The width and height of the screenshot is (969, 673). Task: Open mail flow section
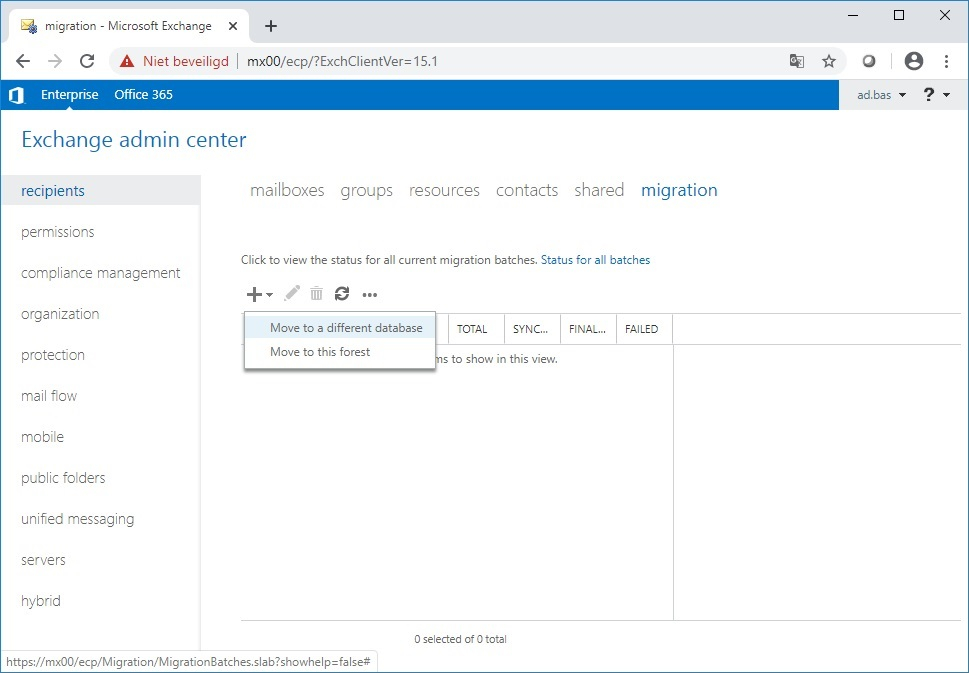[49, 396]
